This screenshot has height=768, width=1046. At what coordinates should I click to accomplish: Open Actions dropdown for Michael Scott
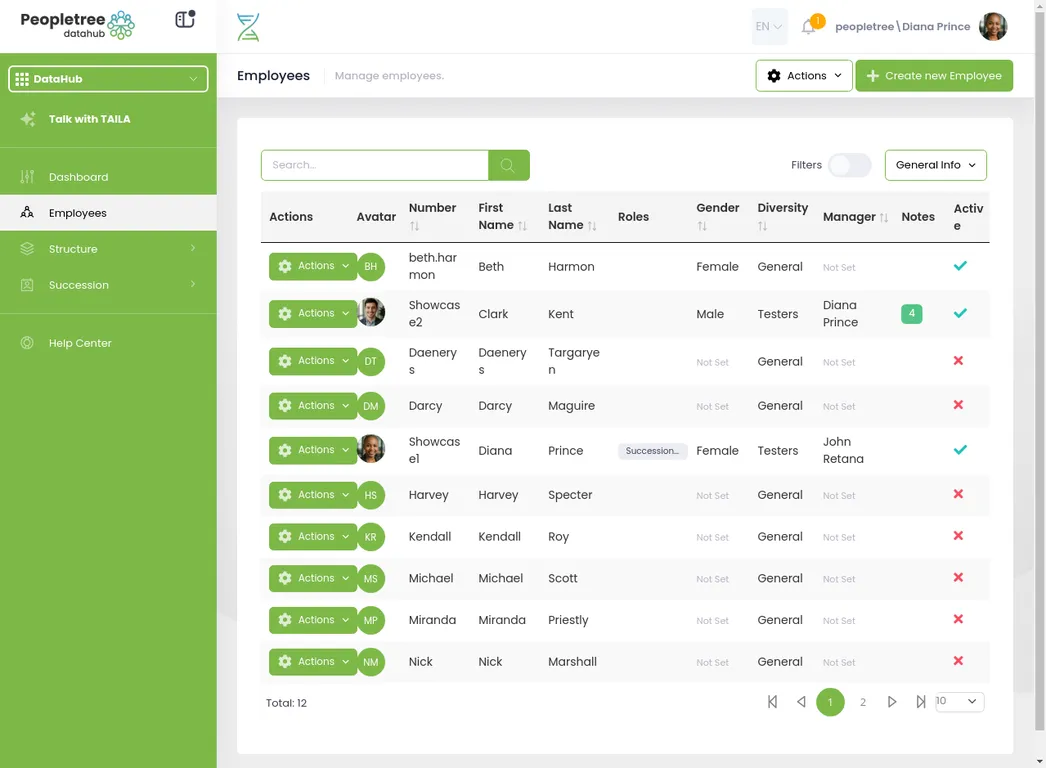[x=313, y=579]
